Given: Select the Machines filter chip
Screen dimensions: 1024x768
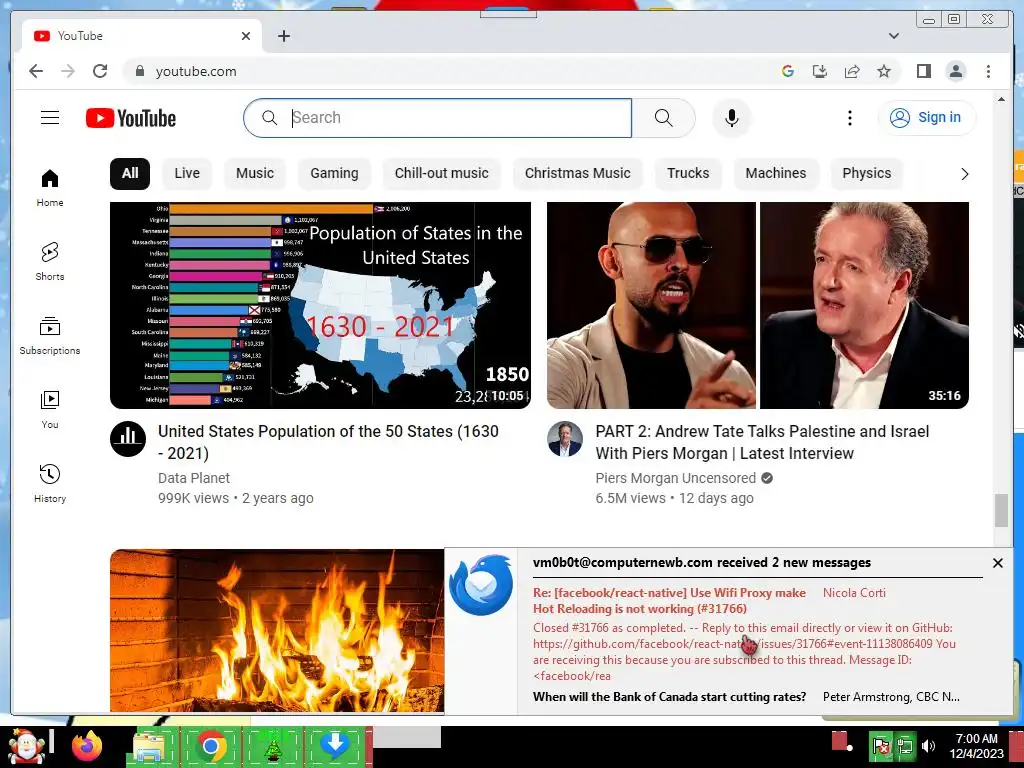Looking at the screenshot, I should coord(776,173).
